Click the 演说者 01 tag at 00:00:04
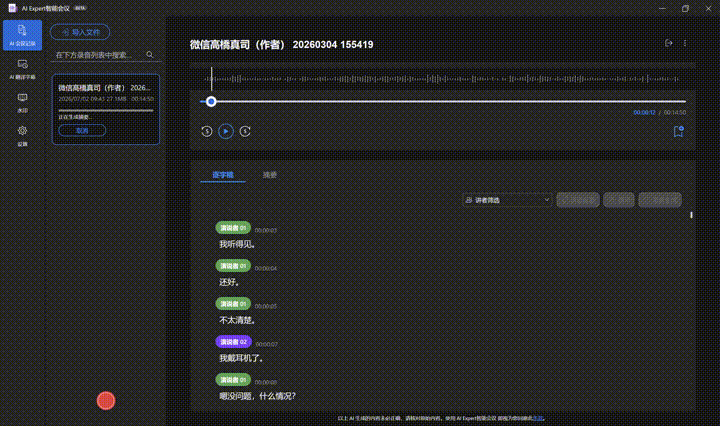Image resolution: width=720 pixels, height=426 pixels. click(x=233, y=266)
